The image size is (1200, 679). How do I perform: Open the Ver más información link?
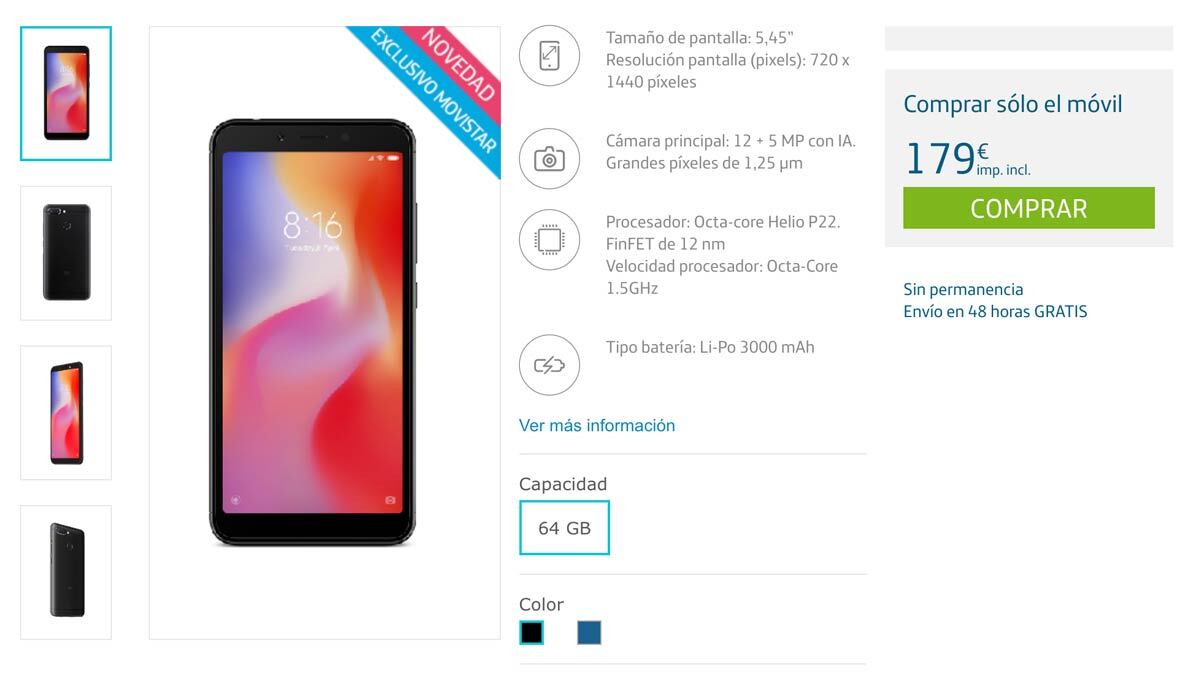tap(597, 425)
